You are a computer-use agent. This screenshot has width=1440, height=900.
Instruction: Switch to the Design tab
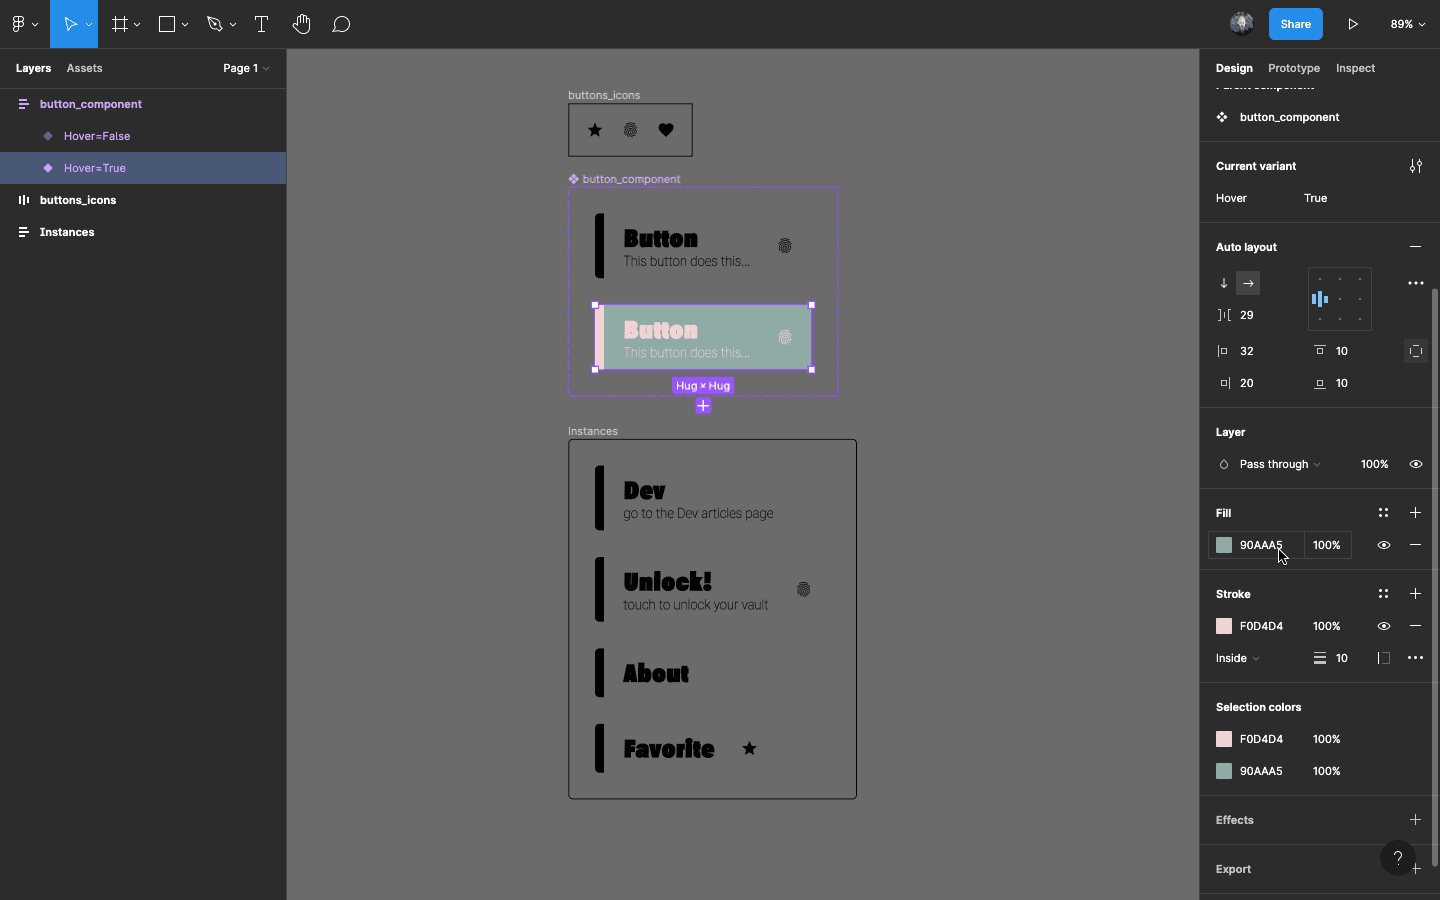click(1234, 68)
